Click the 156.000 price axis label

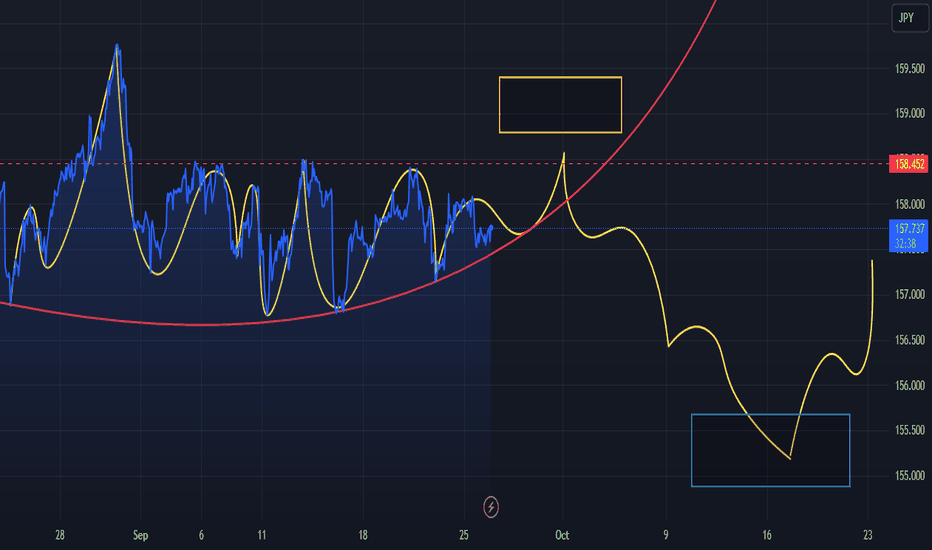pyautogui.click(x=909, y=385)
